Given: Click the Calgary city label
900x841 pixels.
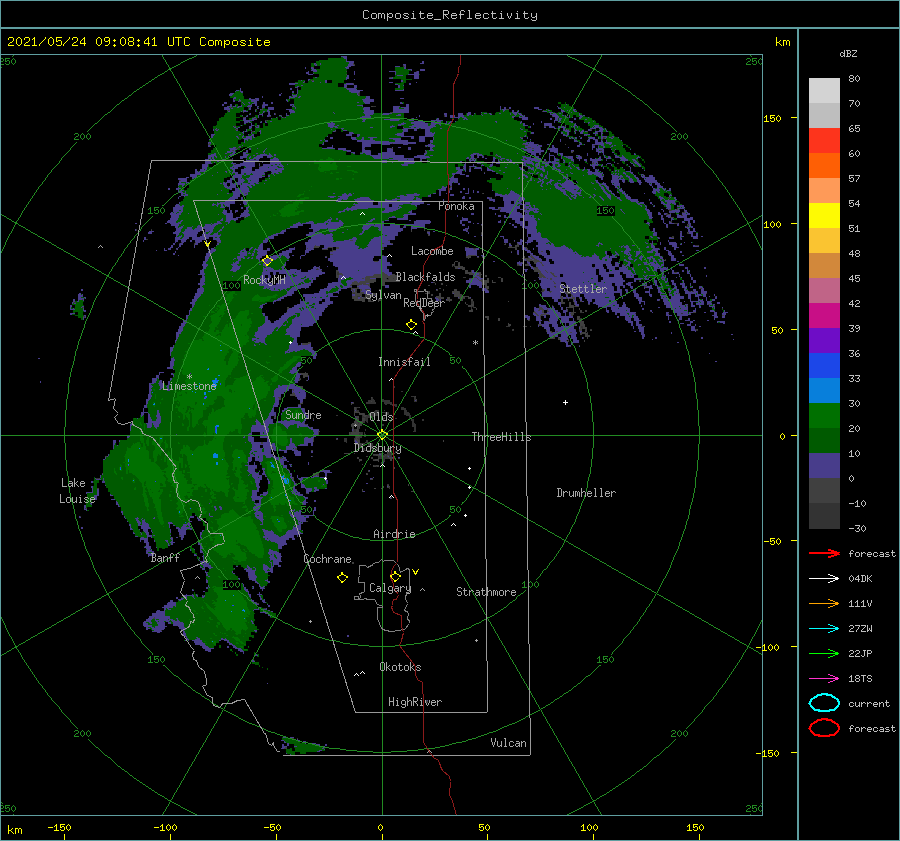Looking at the screenshot, I should 390,588.
